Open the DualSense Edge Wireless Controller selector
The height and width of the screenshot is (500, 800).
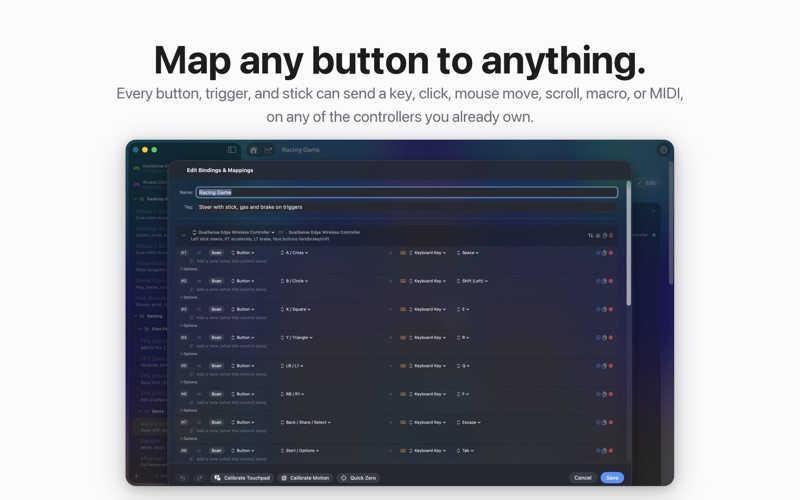tap(234, 232)
